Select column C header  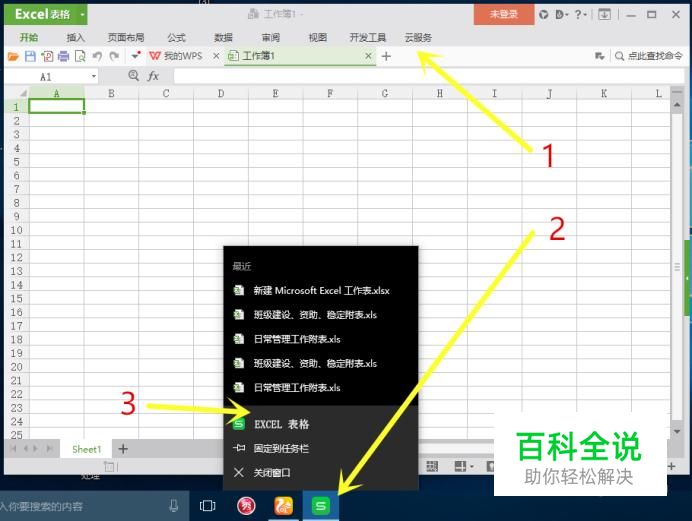point(166,93)
